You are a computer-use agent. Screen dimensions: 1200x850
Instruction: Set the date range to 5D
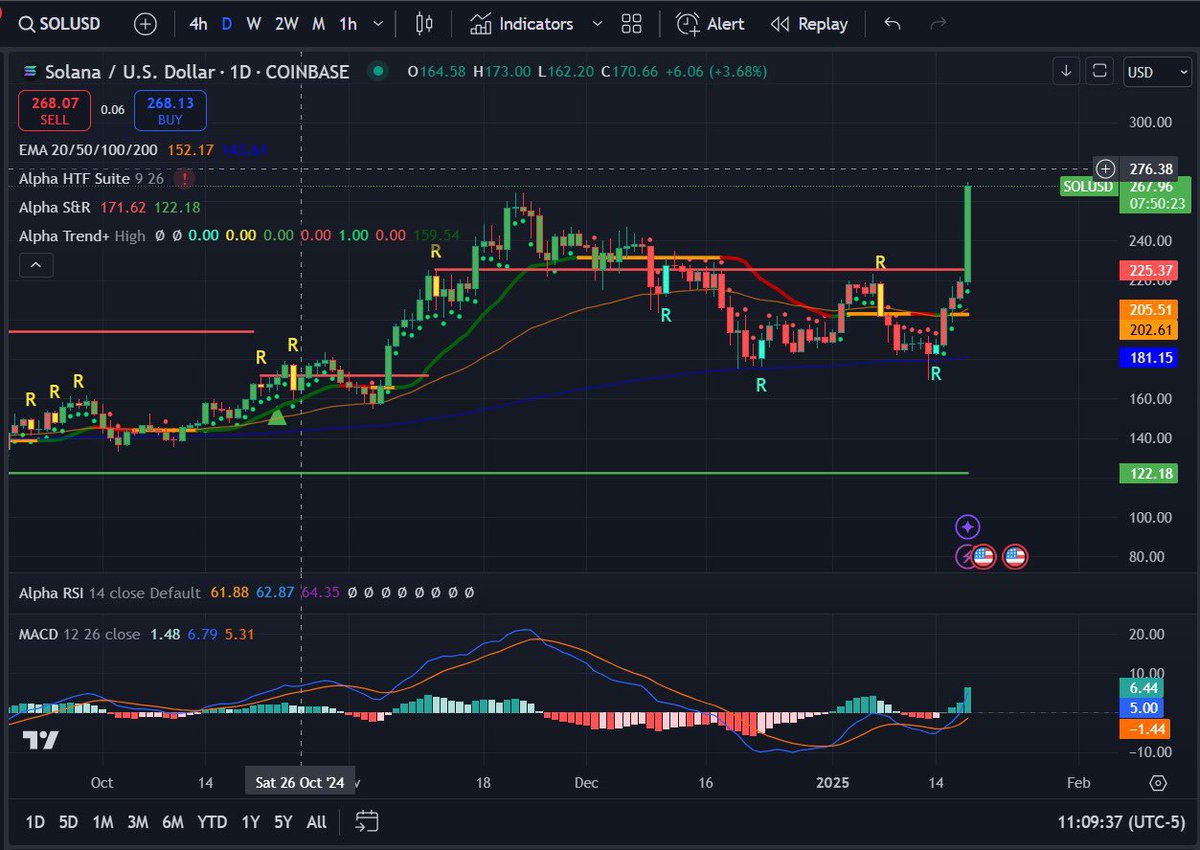[x=68, y=822]
